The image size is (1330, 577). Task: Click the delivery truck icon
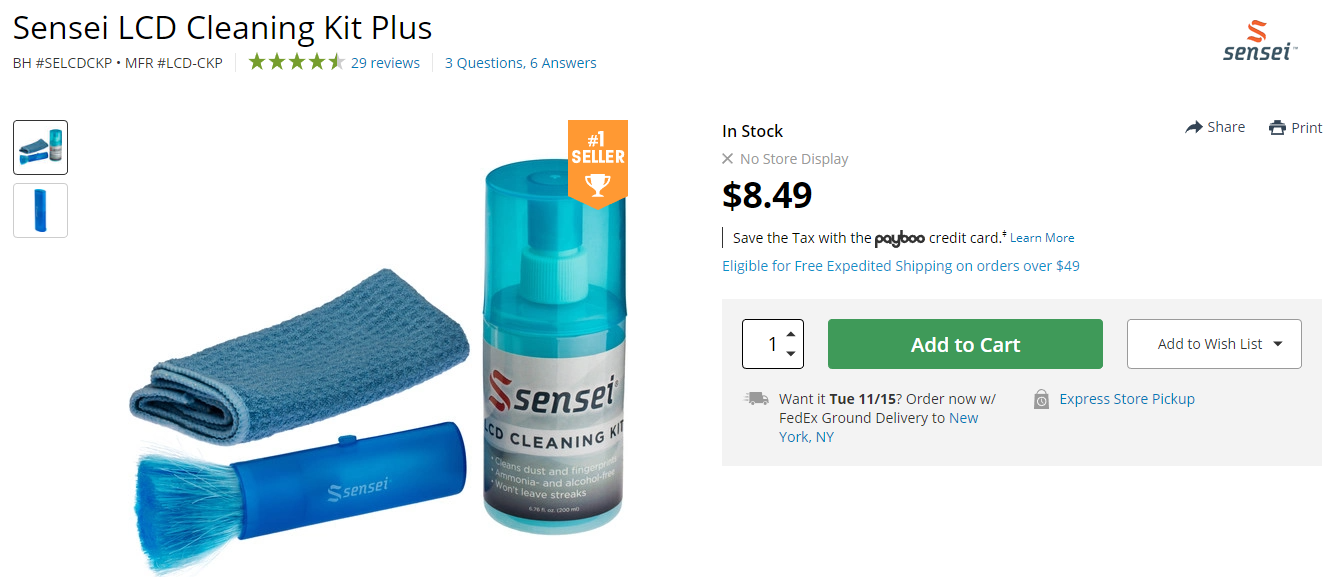point(756,398)
